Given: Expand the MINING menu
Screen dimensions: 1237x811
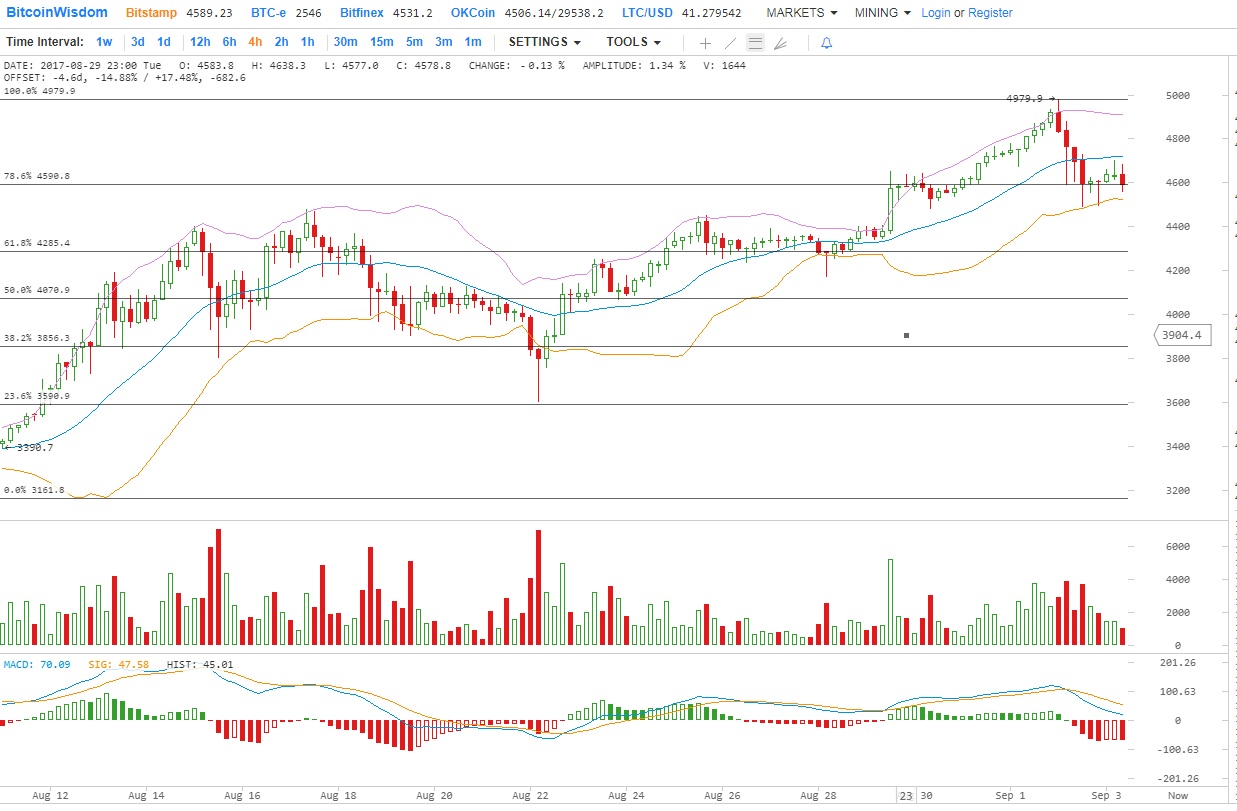Looking at the screenshot, I should (875, 13).
